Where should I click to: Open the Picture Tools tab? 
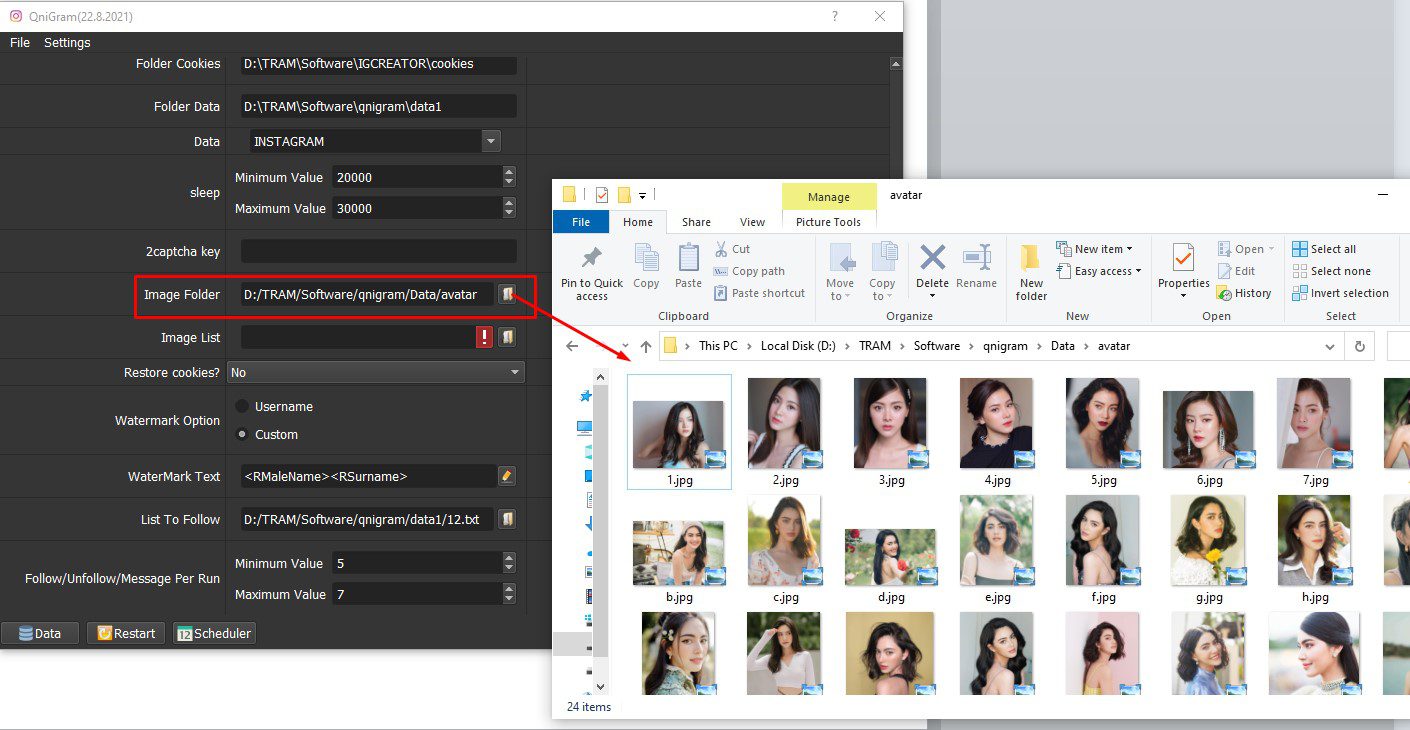[x=828, y=222]
